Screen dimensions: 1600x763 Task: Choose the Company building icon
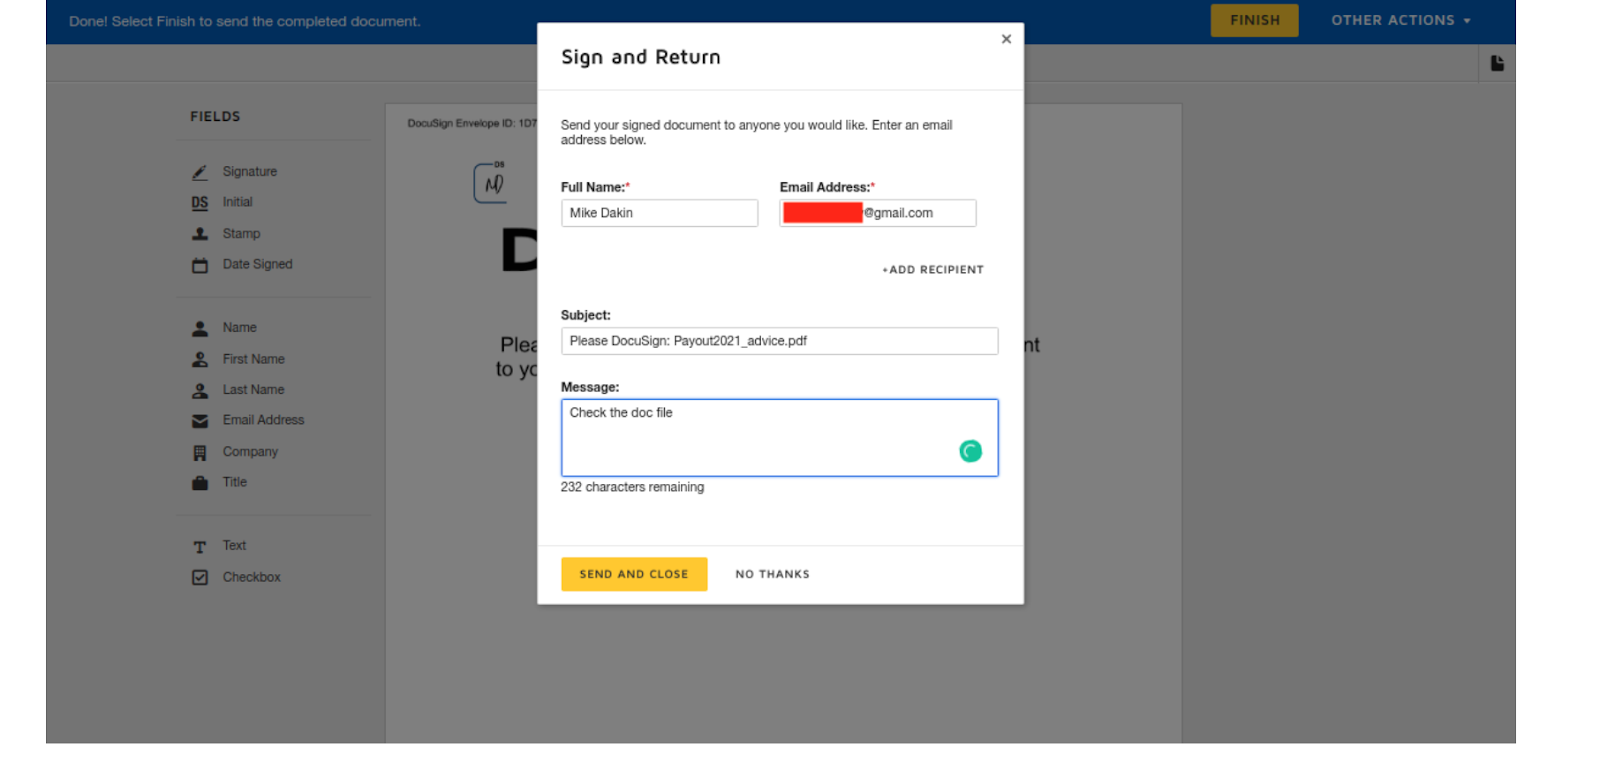coord(200,452)
